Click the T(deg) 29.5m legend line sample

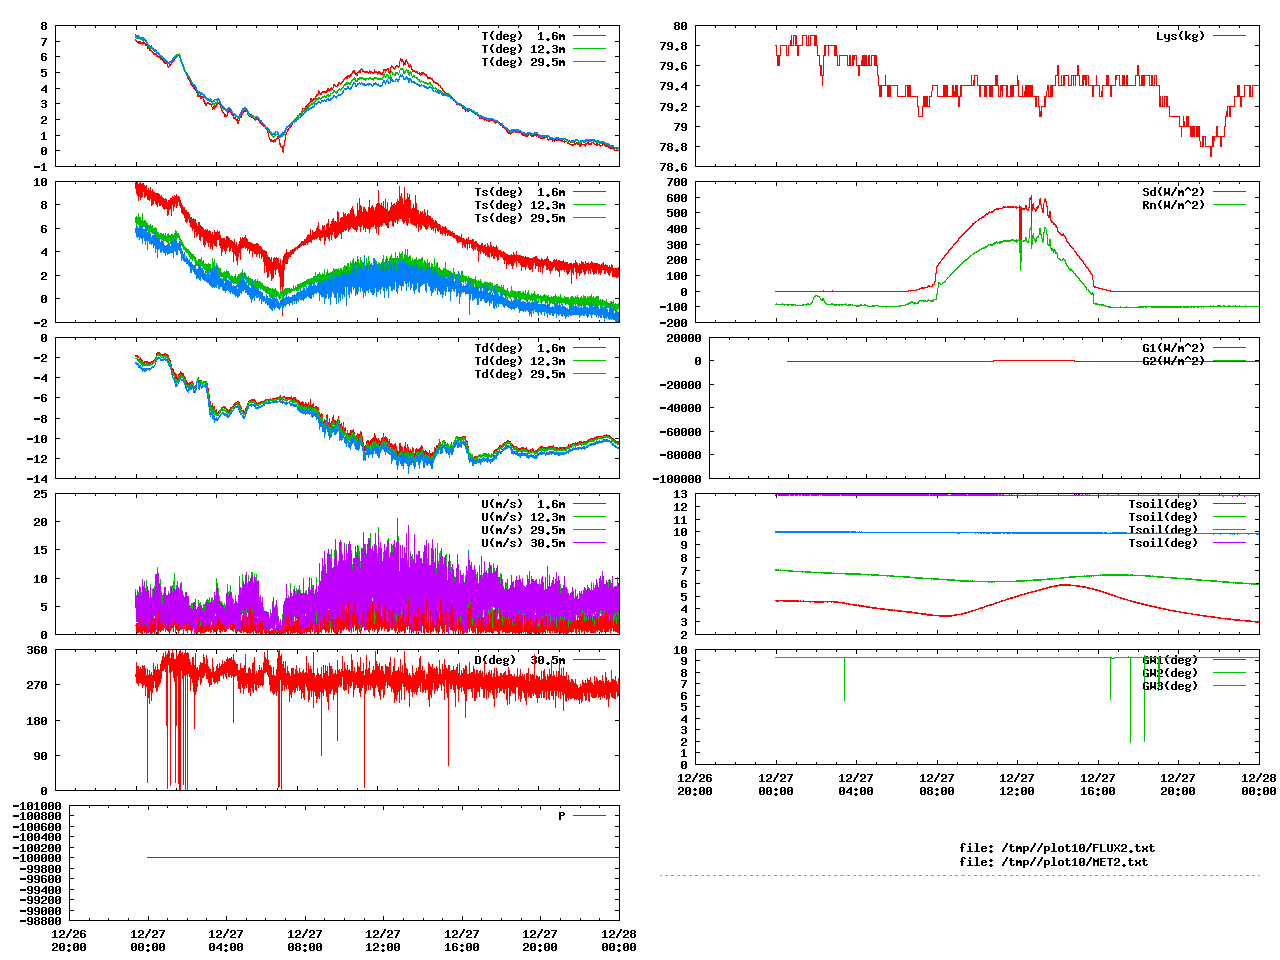click(590, 62)
